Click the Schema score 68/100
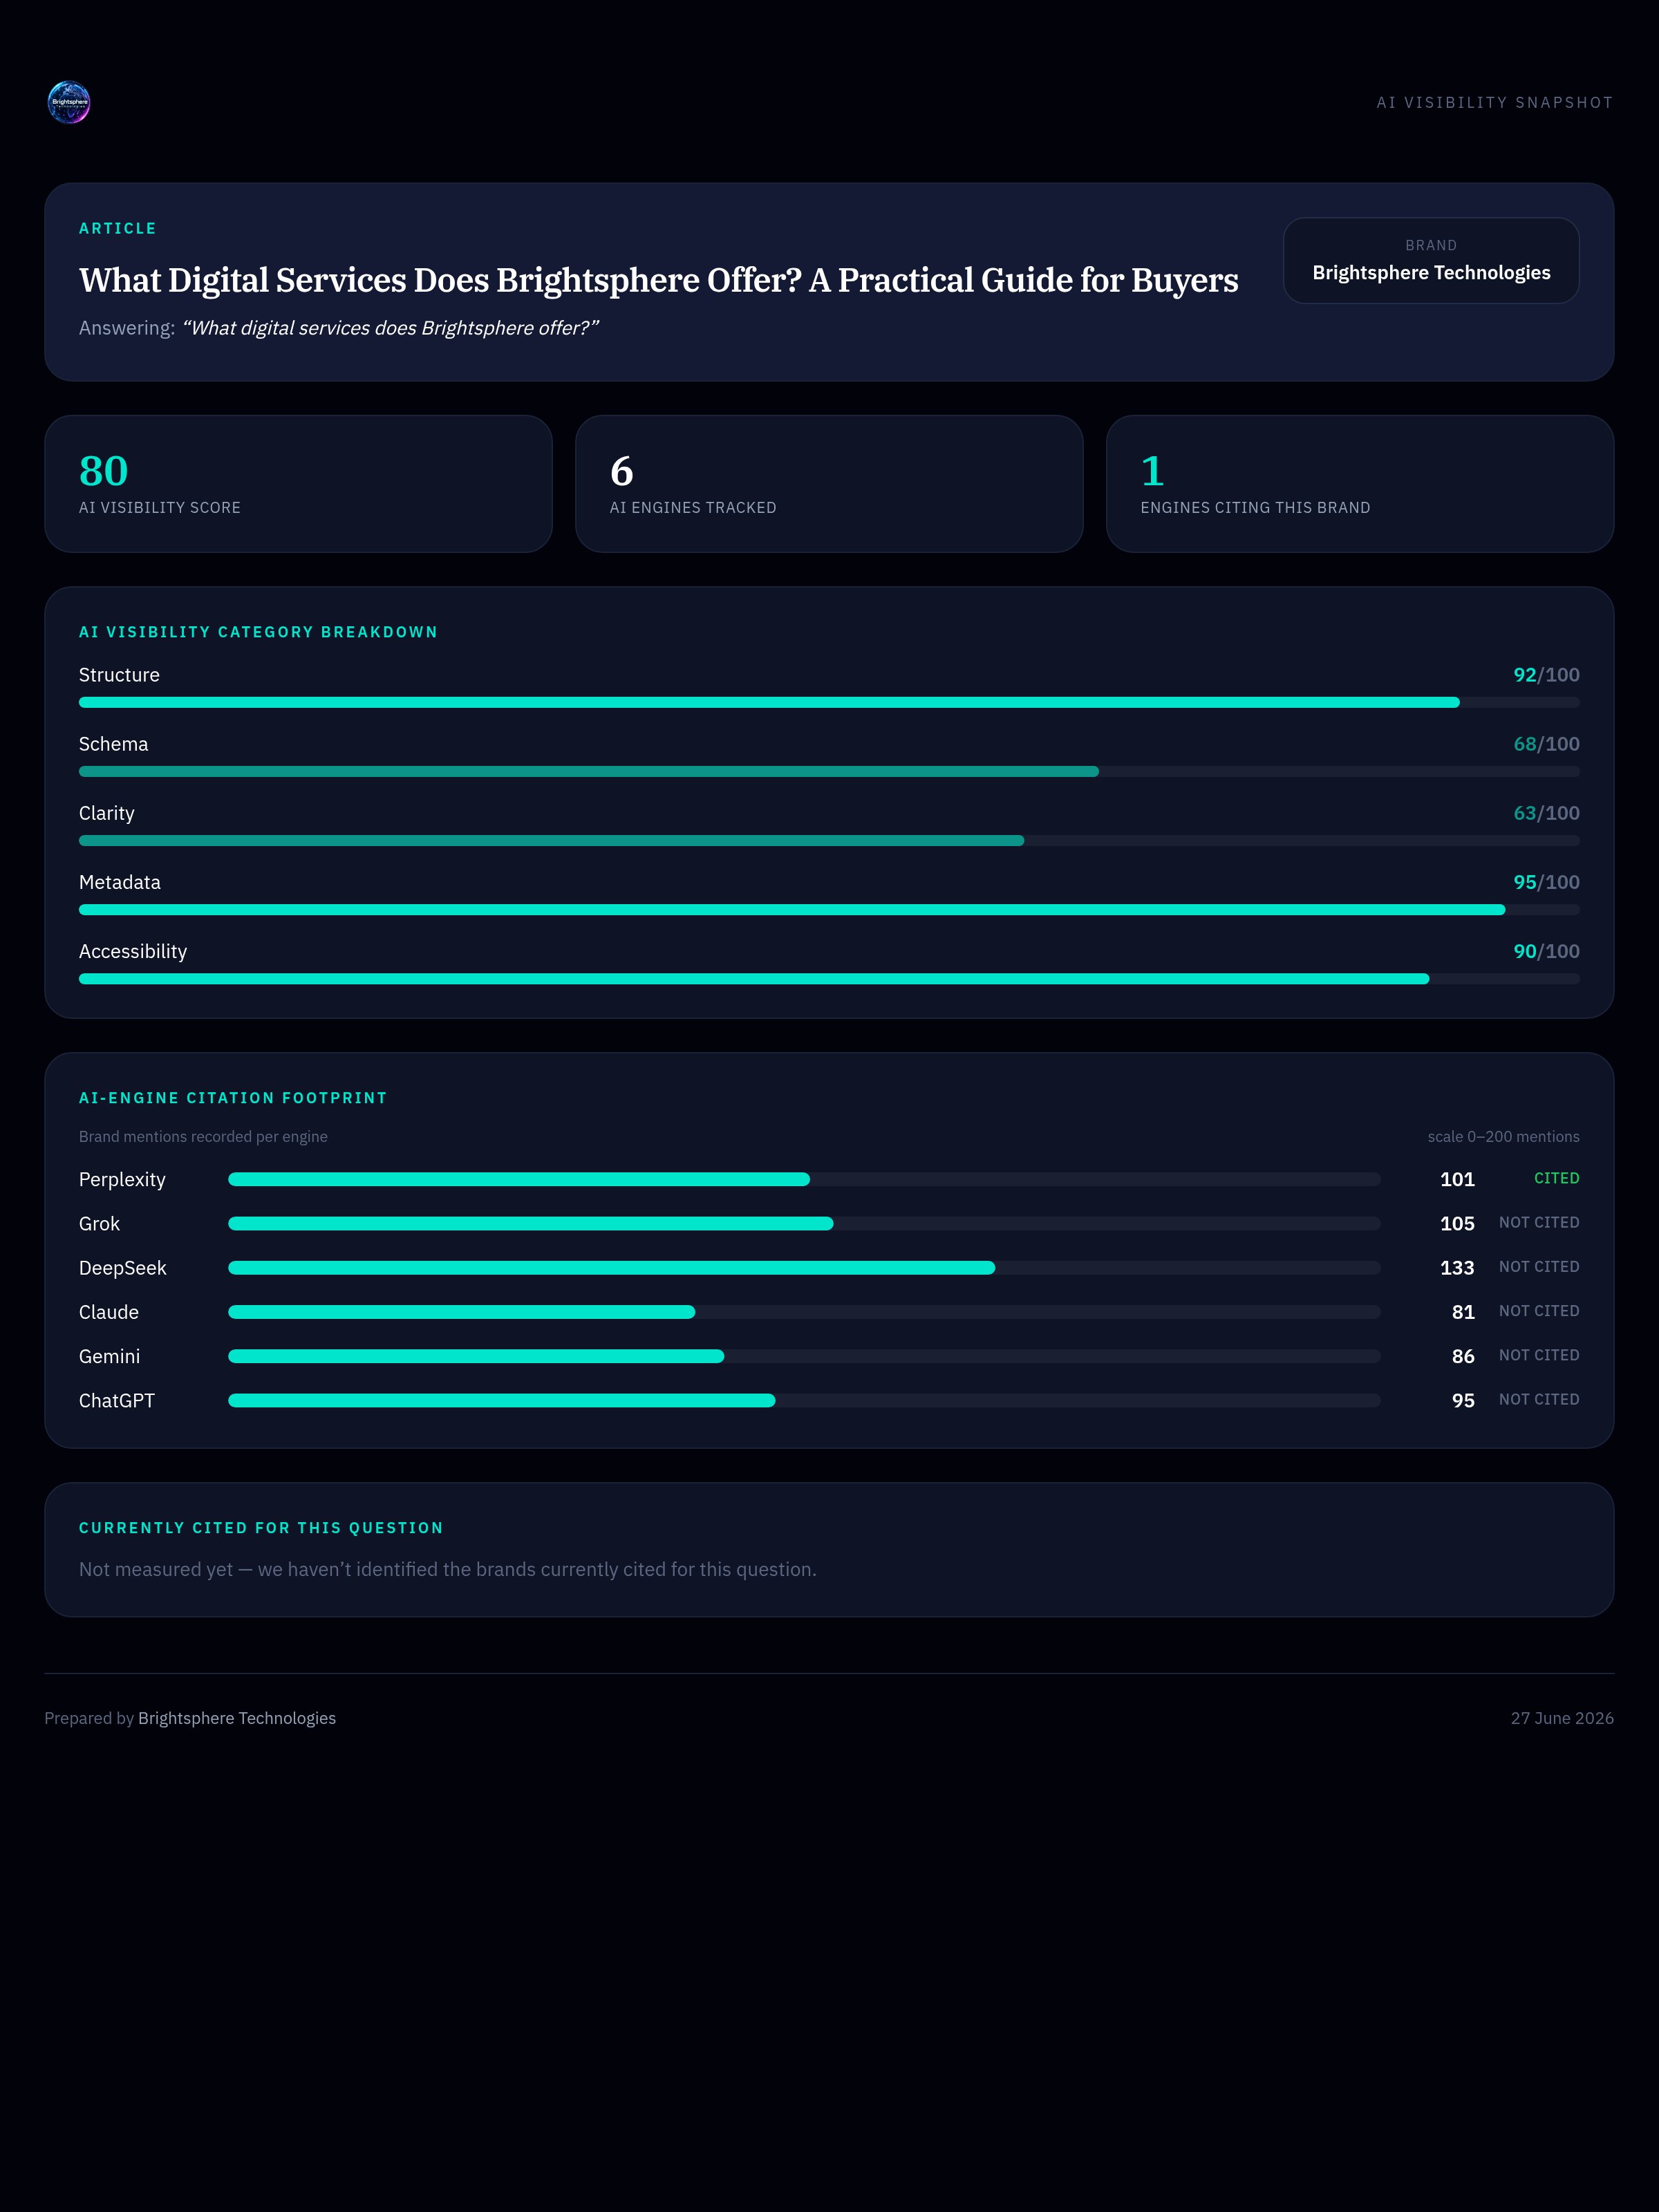 coord(1546,744)
